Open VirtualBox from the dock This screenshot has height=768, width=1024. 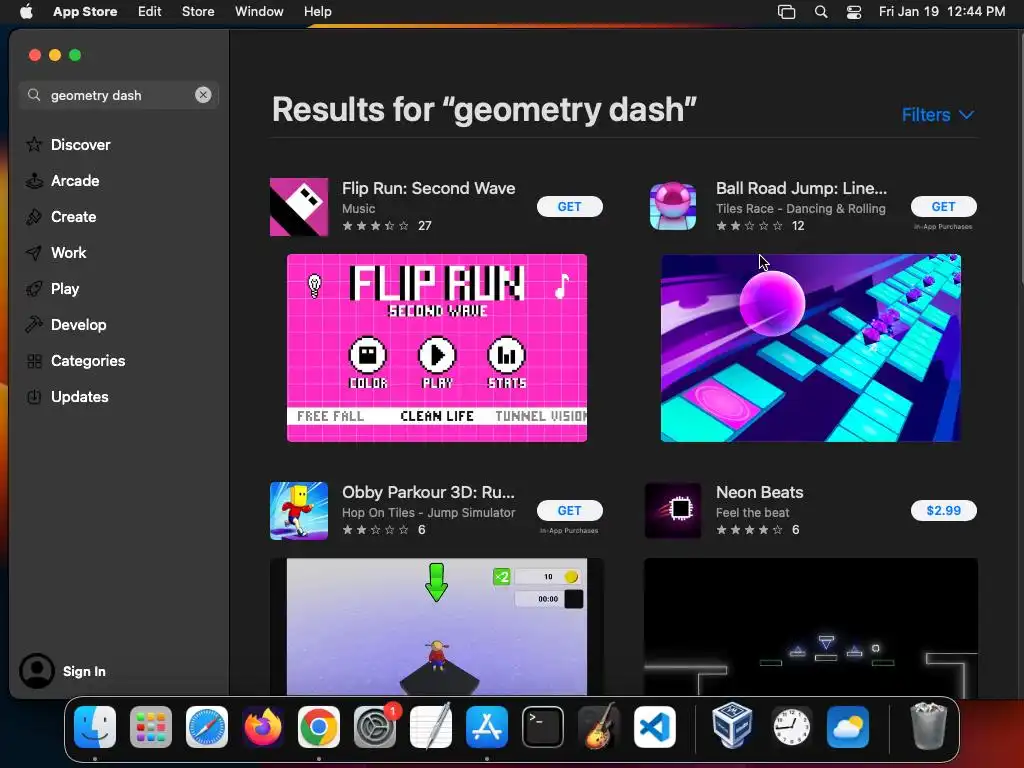pos(732,726)
